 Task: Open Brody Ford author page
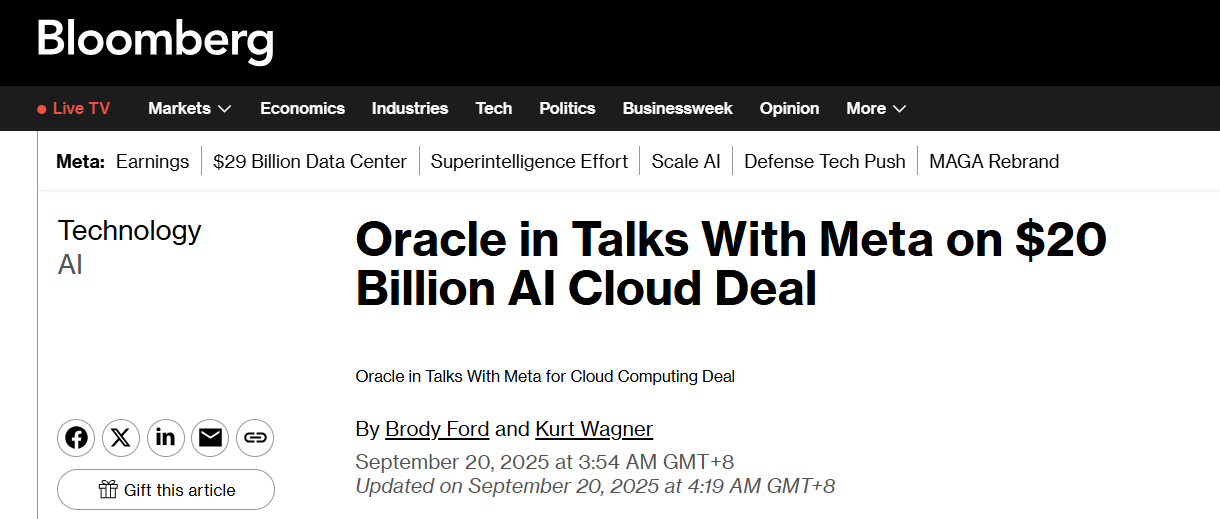click(x=437, y=429)
